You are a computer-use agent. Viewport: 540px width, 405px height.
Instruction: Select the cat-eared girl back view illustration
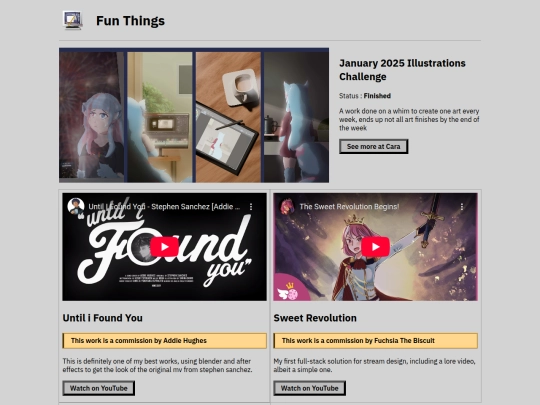297,117
